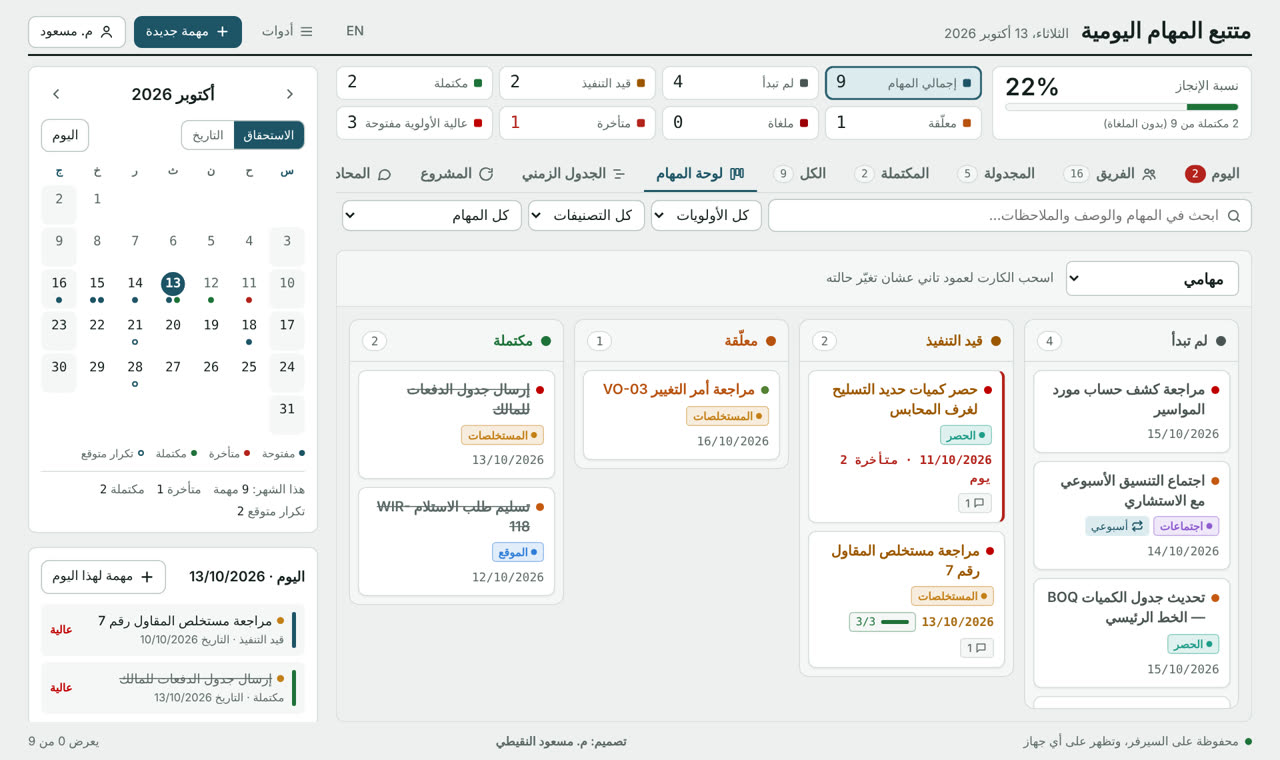Click the مهمة جديدة new task button
1280x760 pixels.
point(188,32)
